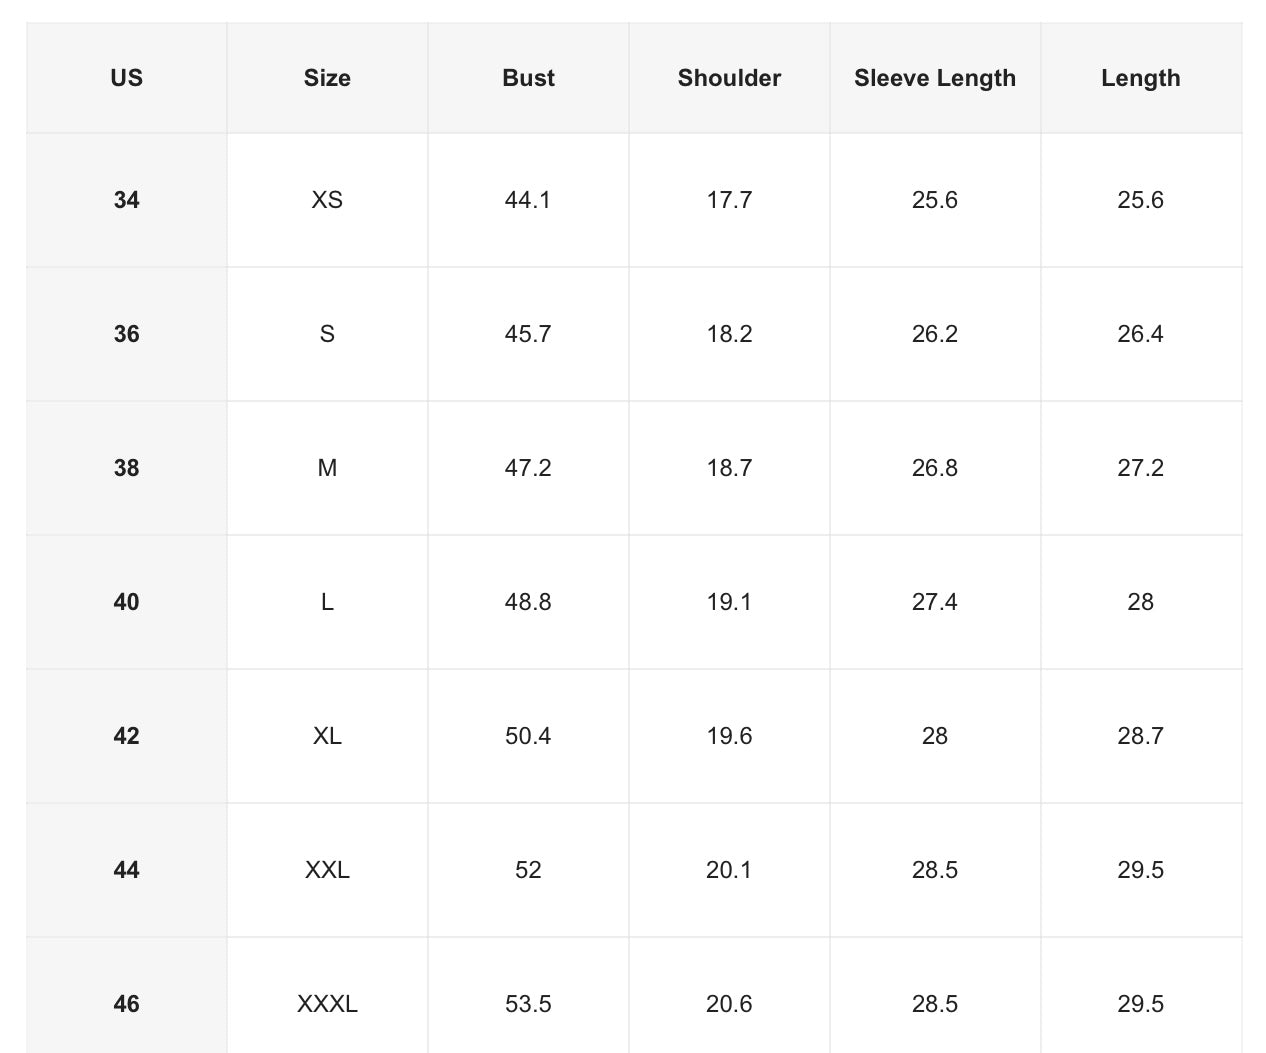
Task: Click bust value 53.5
Action: (528, 1004)
